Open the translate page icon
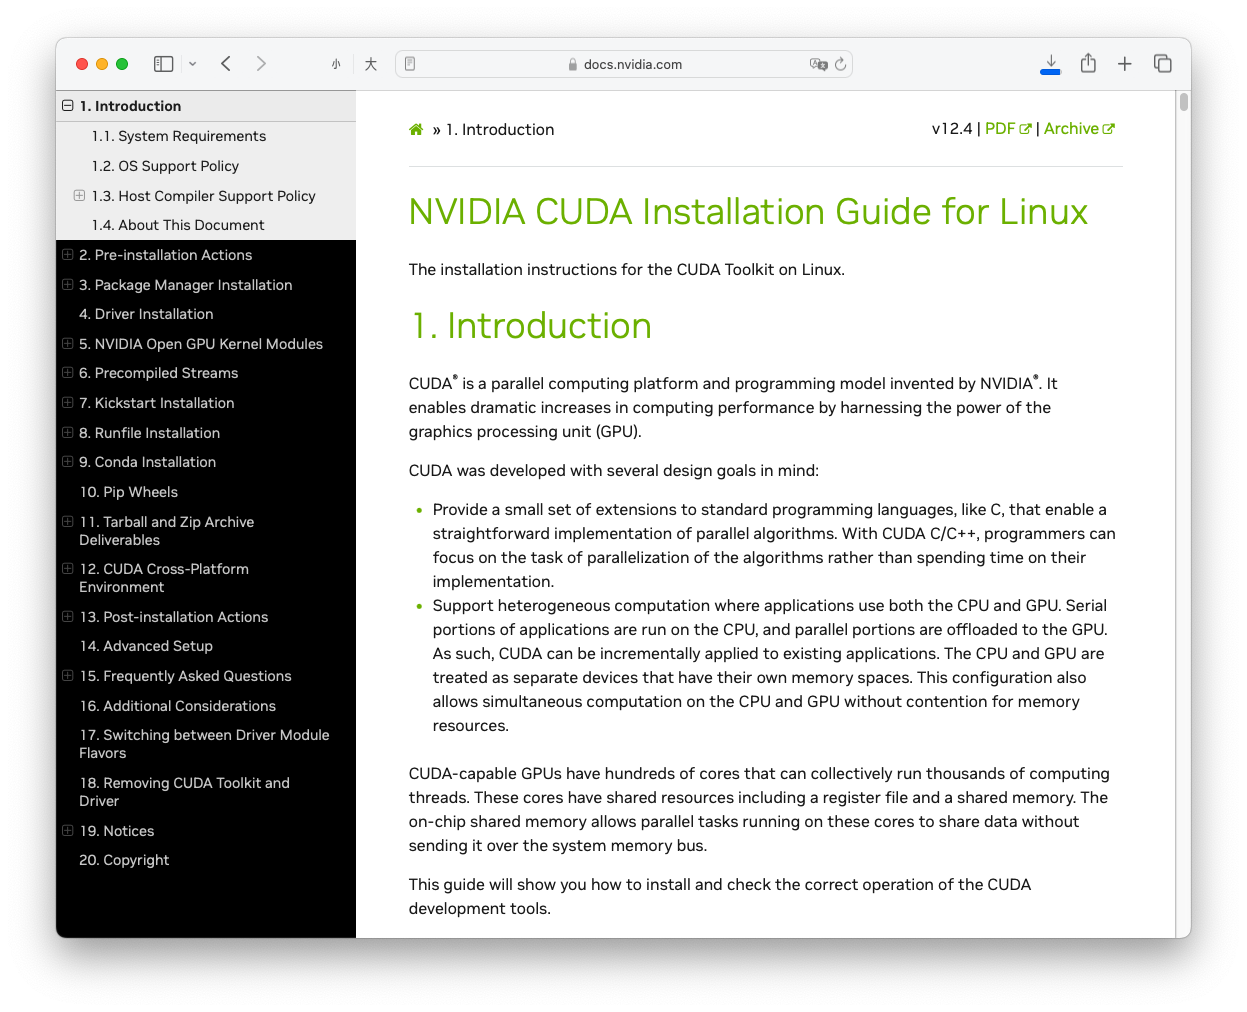The image size is (1247, 1012). coord(818,64)
